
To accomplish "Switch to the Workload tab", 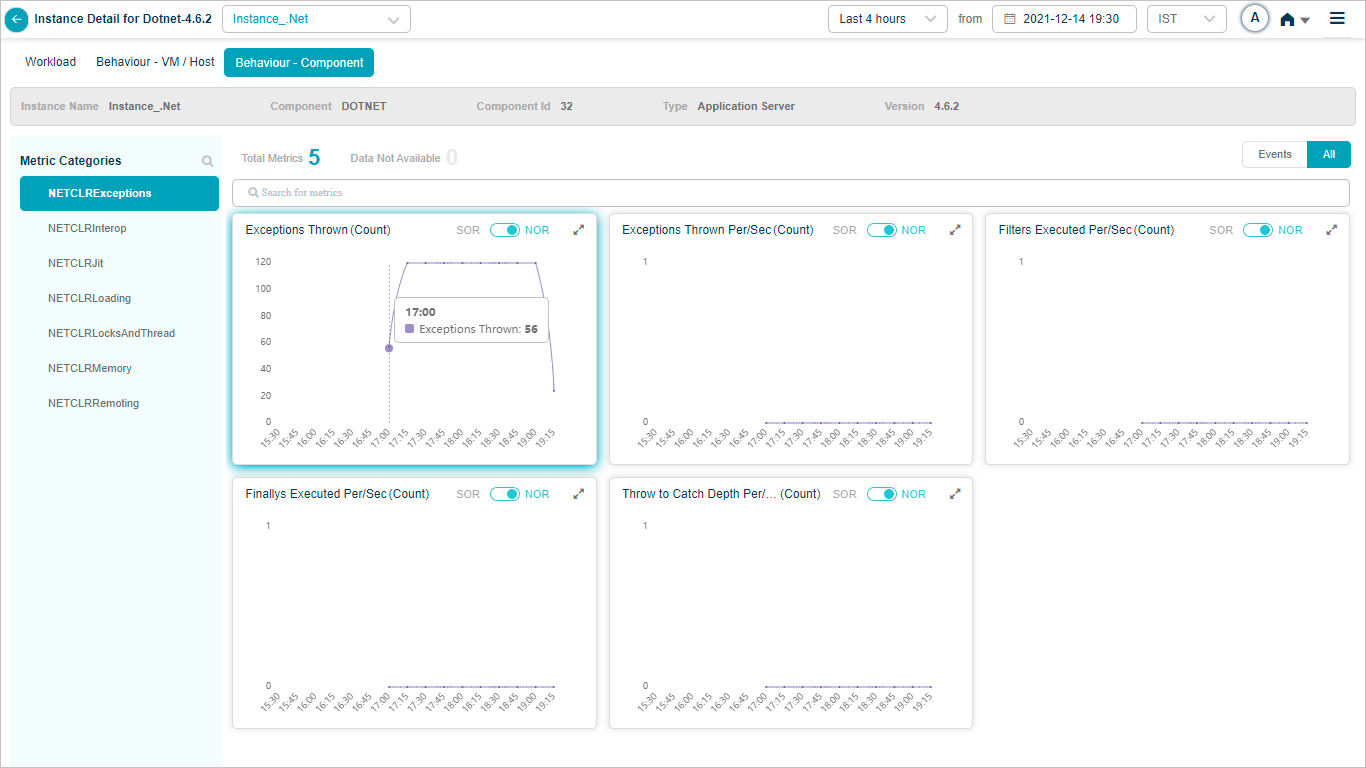I will [50, 62].
